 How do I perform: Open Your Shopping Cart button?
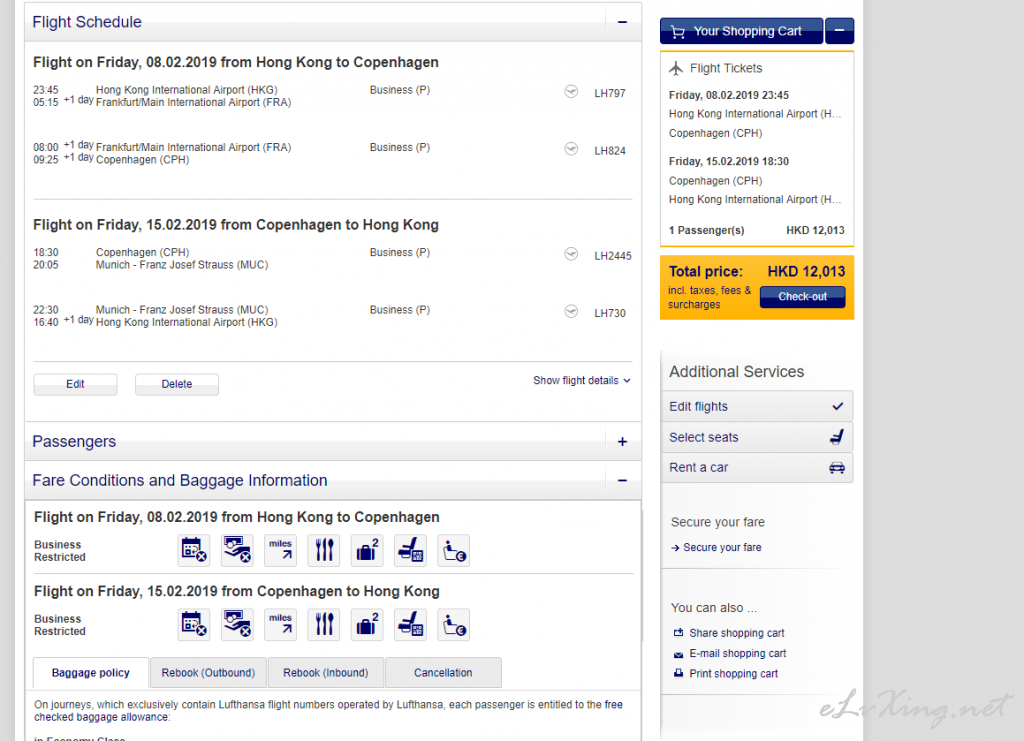click(x=741, y=31)
